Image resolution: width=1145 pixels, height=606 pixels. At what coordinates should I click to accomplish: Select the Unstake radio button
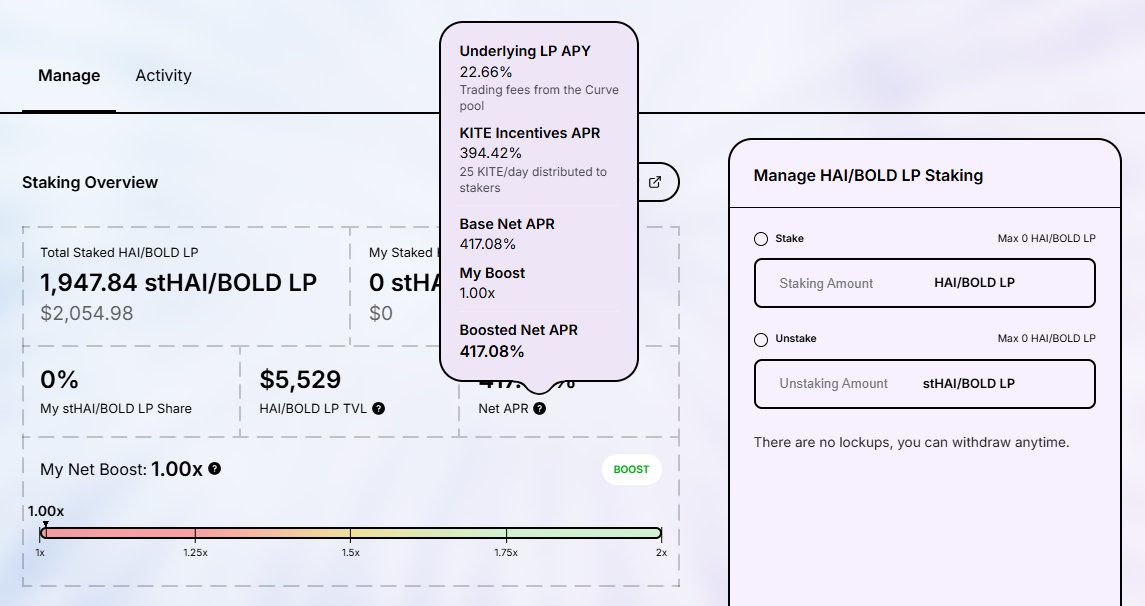[x=761, y=340]
